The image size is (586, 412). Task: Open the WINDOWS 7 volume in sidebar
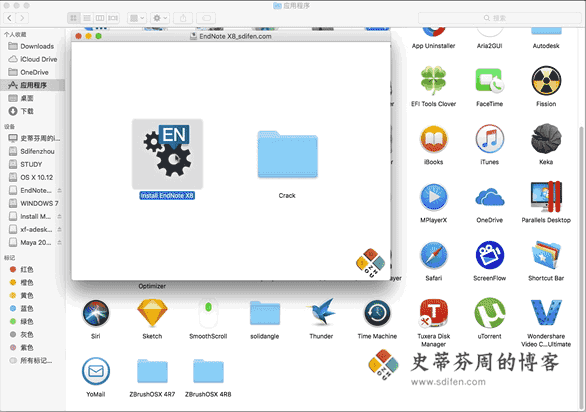pyautogui.click(x=33, y=203)
